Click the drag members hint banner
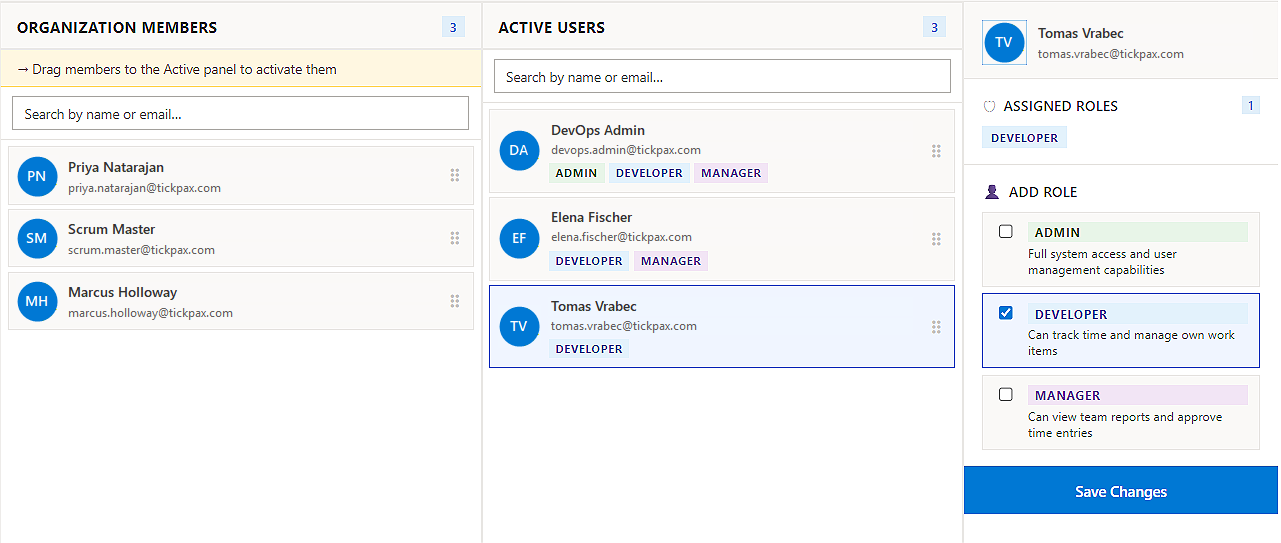Image resolution: width=1281 pixels, height=543 pixels. (240, 69)
